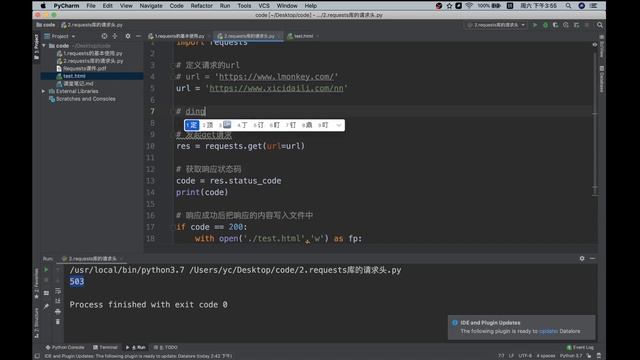Open the Navigate menu
The width and height of the screenshot is (640, 360).
point(151,6)
